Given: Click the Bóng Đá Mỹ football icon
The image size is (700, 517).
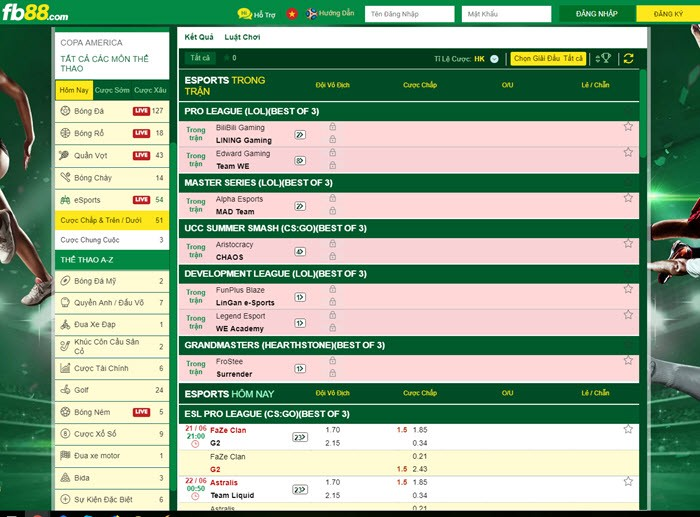Looking at the screenshot, I should pyautogui.click(x=65, y=281).
